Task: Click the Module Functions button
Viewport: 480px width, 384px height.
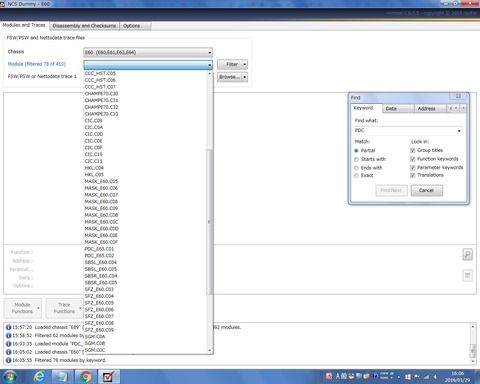Action: 22,308
